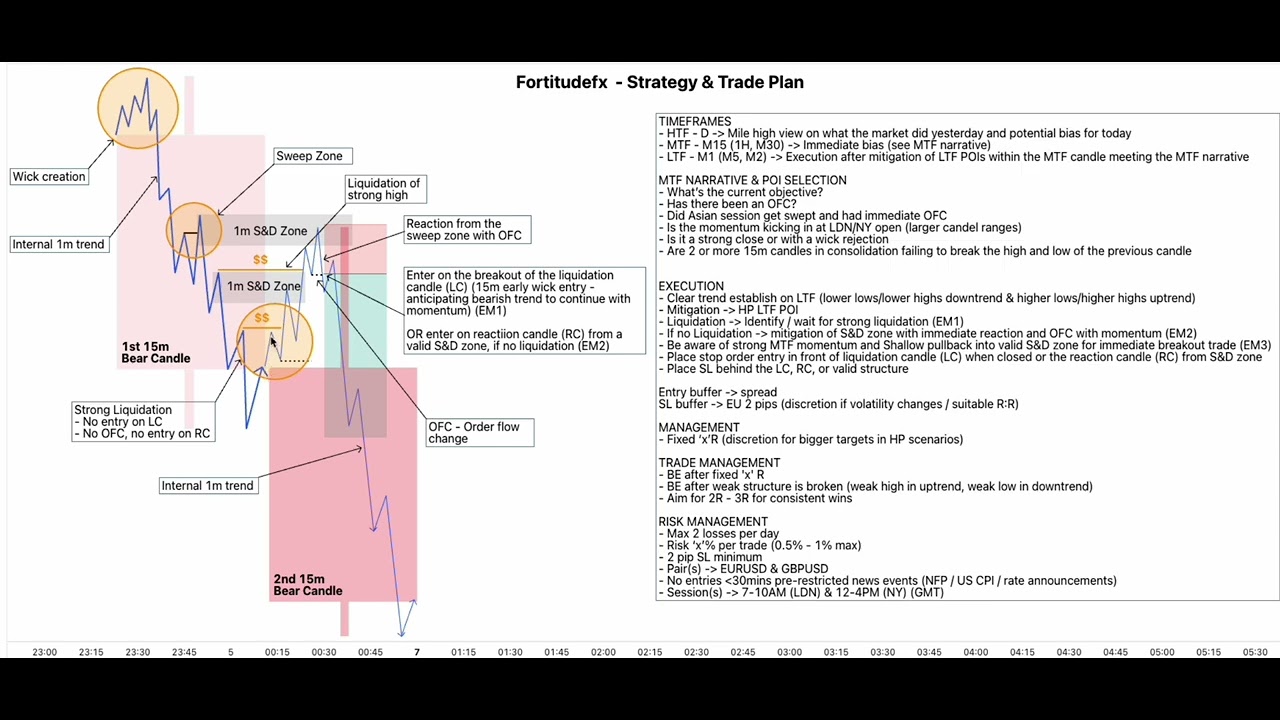Viewport: 1280px width, 720px height.
Task: Click the 'TRADE MANAGEMENT' heading
Action: click(x=719, y=463)
